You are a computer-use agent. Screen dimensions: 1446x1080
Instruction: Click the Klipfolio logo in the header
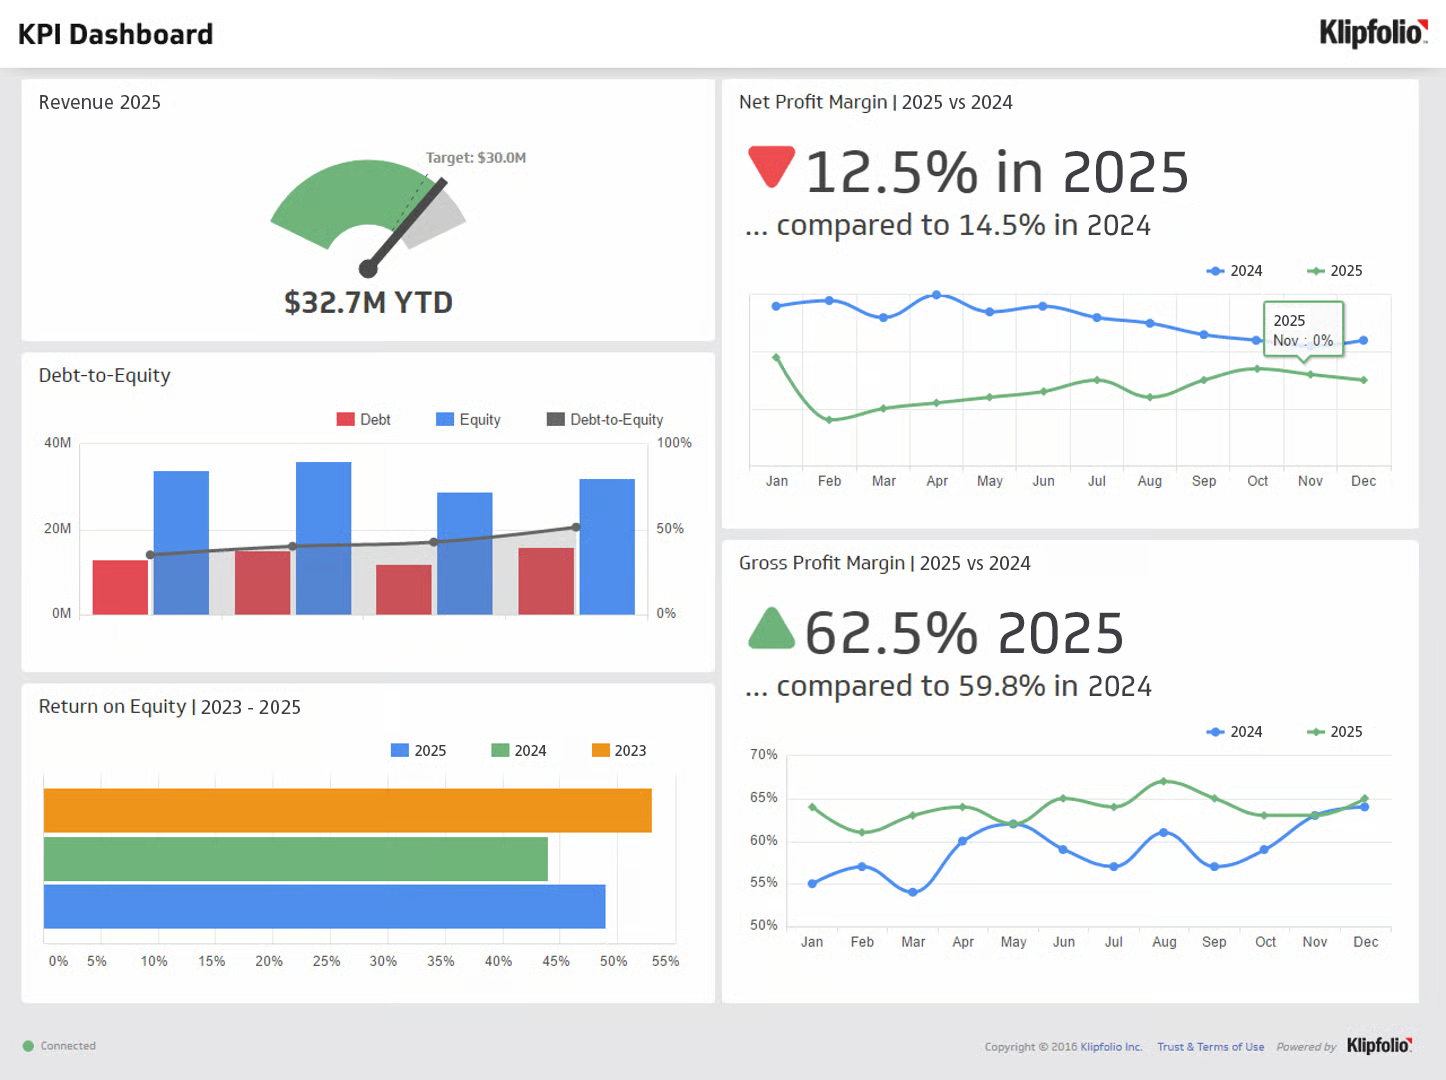coord(1371,33)
